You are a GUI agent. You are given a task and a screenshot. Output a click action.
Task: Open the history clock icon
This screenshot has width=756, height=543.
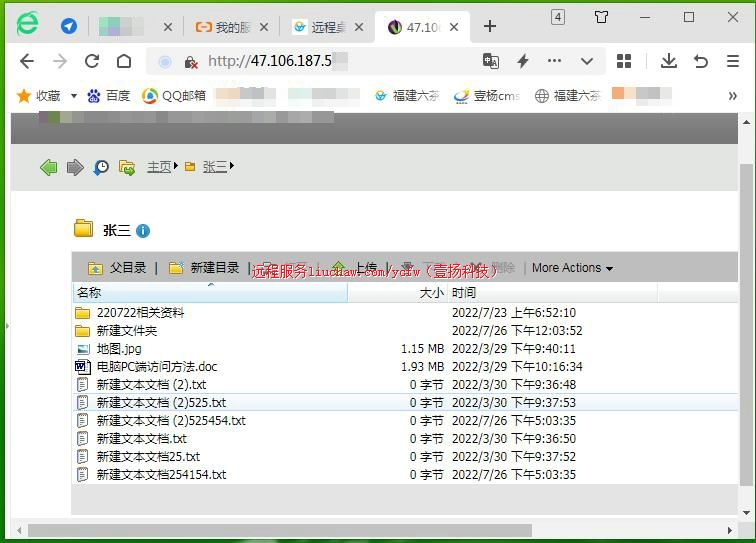(101, 167)
